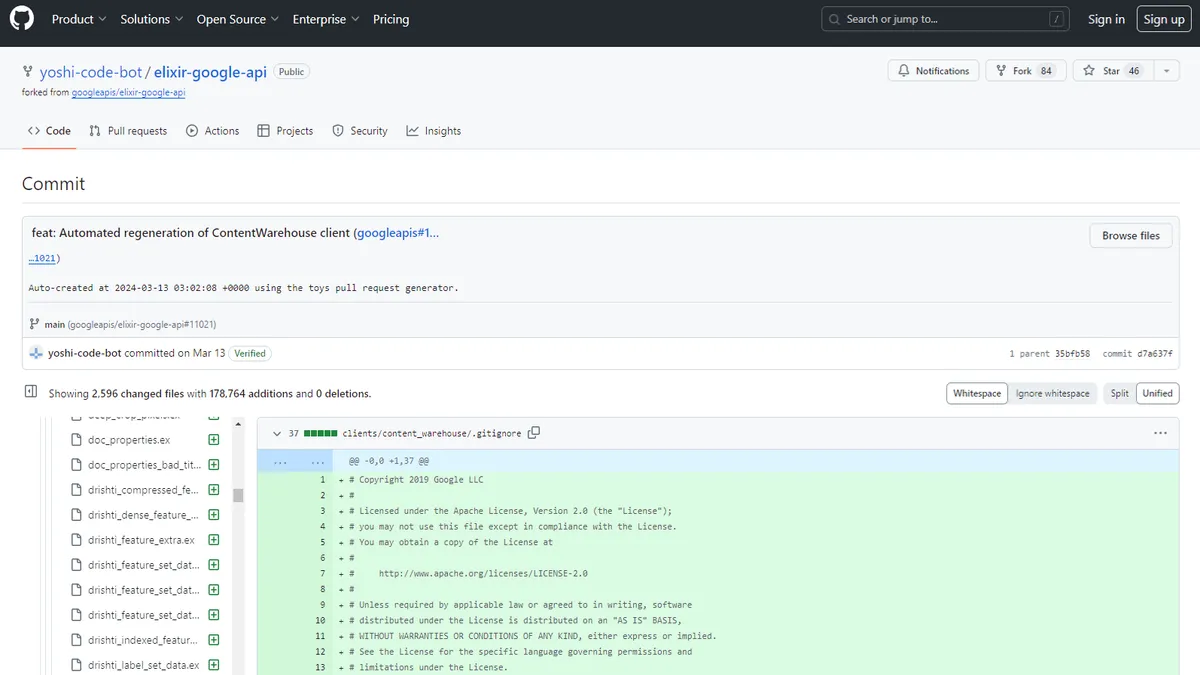Image resolution: width=1200 pixels, height=675 pixels.
Task: Click the added-file plus icon for drishti_dense_feature_...
Action: (214, 515)
